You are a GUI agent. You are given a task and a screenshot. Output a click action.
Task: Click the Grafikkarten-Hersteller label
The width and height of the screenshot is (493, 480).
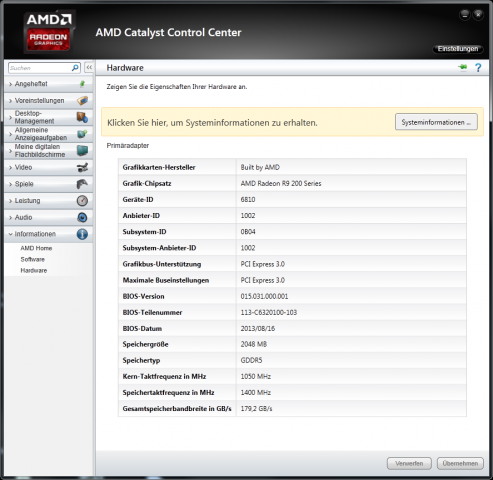point(159,167)
